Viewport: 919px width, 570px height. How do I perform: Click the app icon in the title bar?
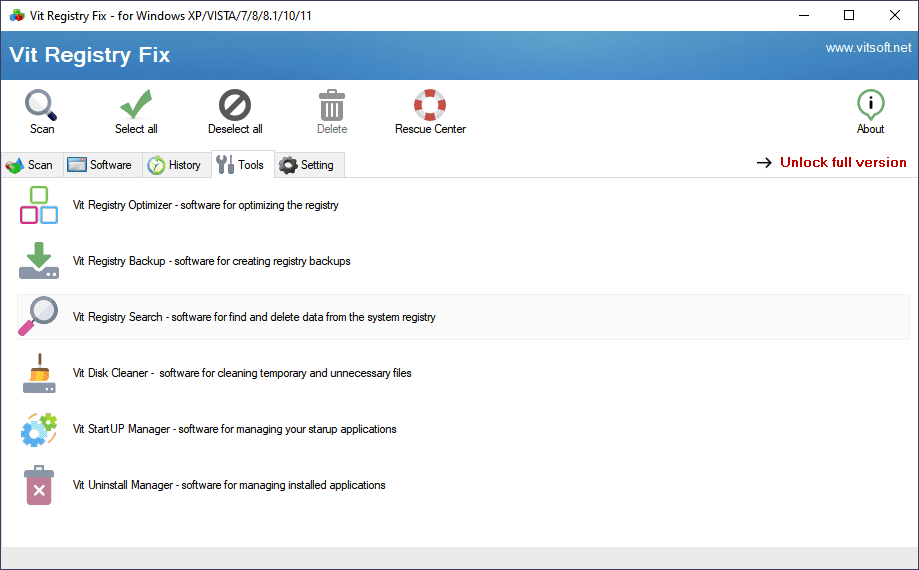pos(17,16)
